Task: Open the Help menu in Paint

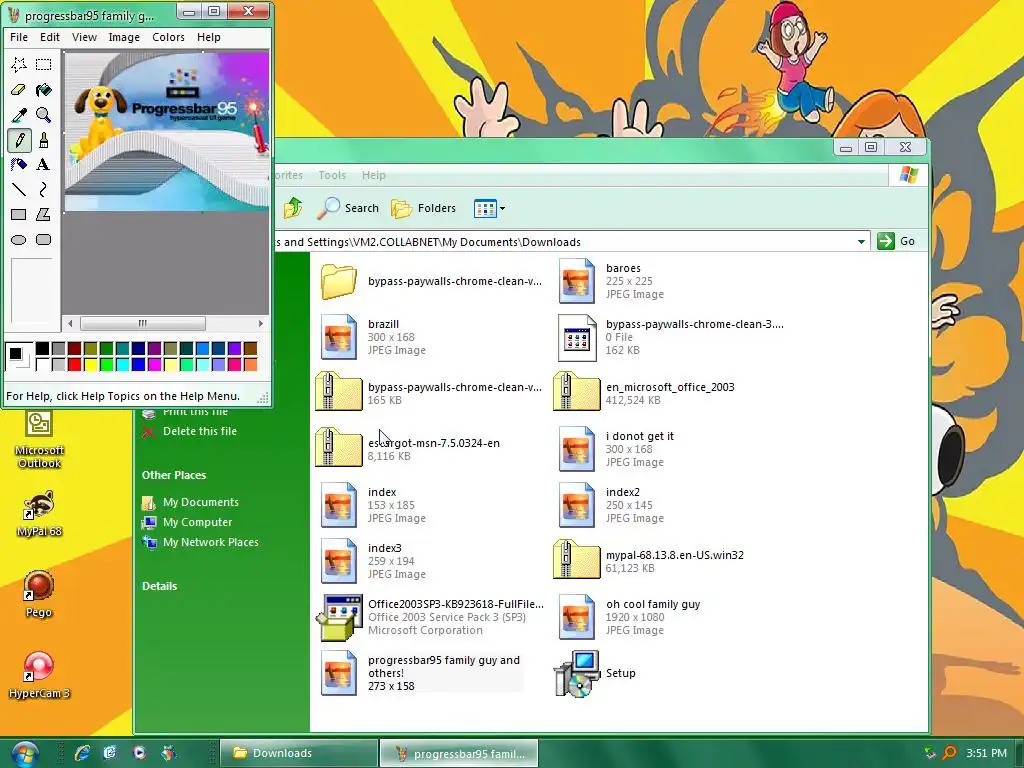Action: click(x=209, y=37)
